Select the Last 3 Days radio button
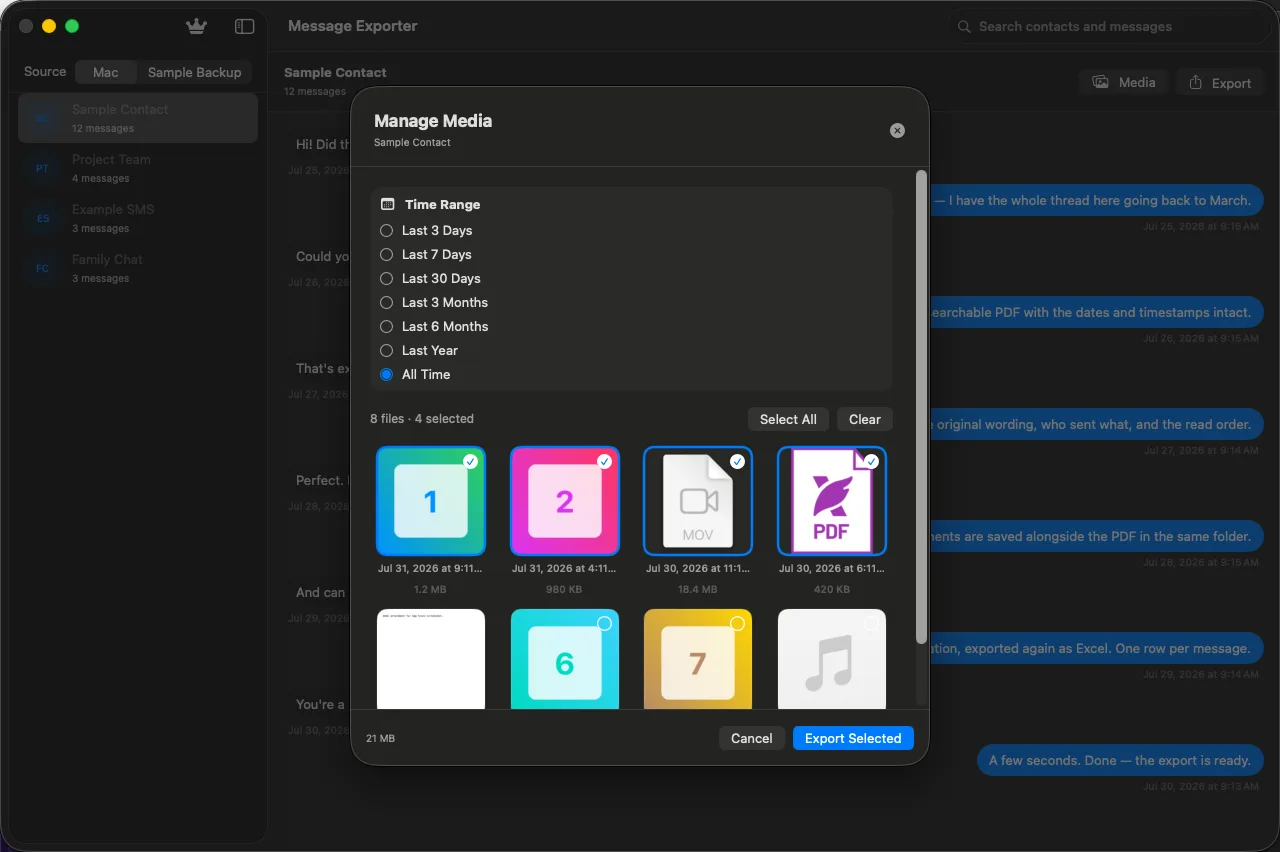 (x=387, y=230)
